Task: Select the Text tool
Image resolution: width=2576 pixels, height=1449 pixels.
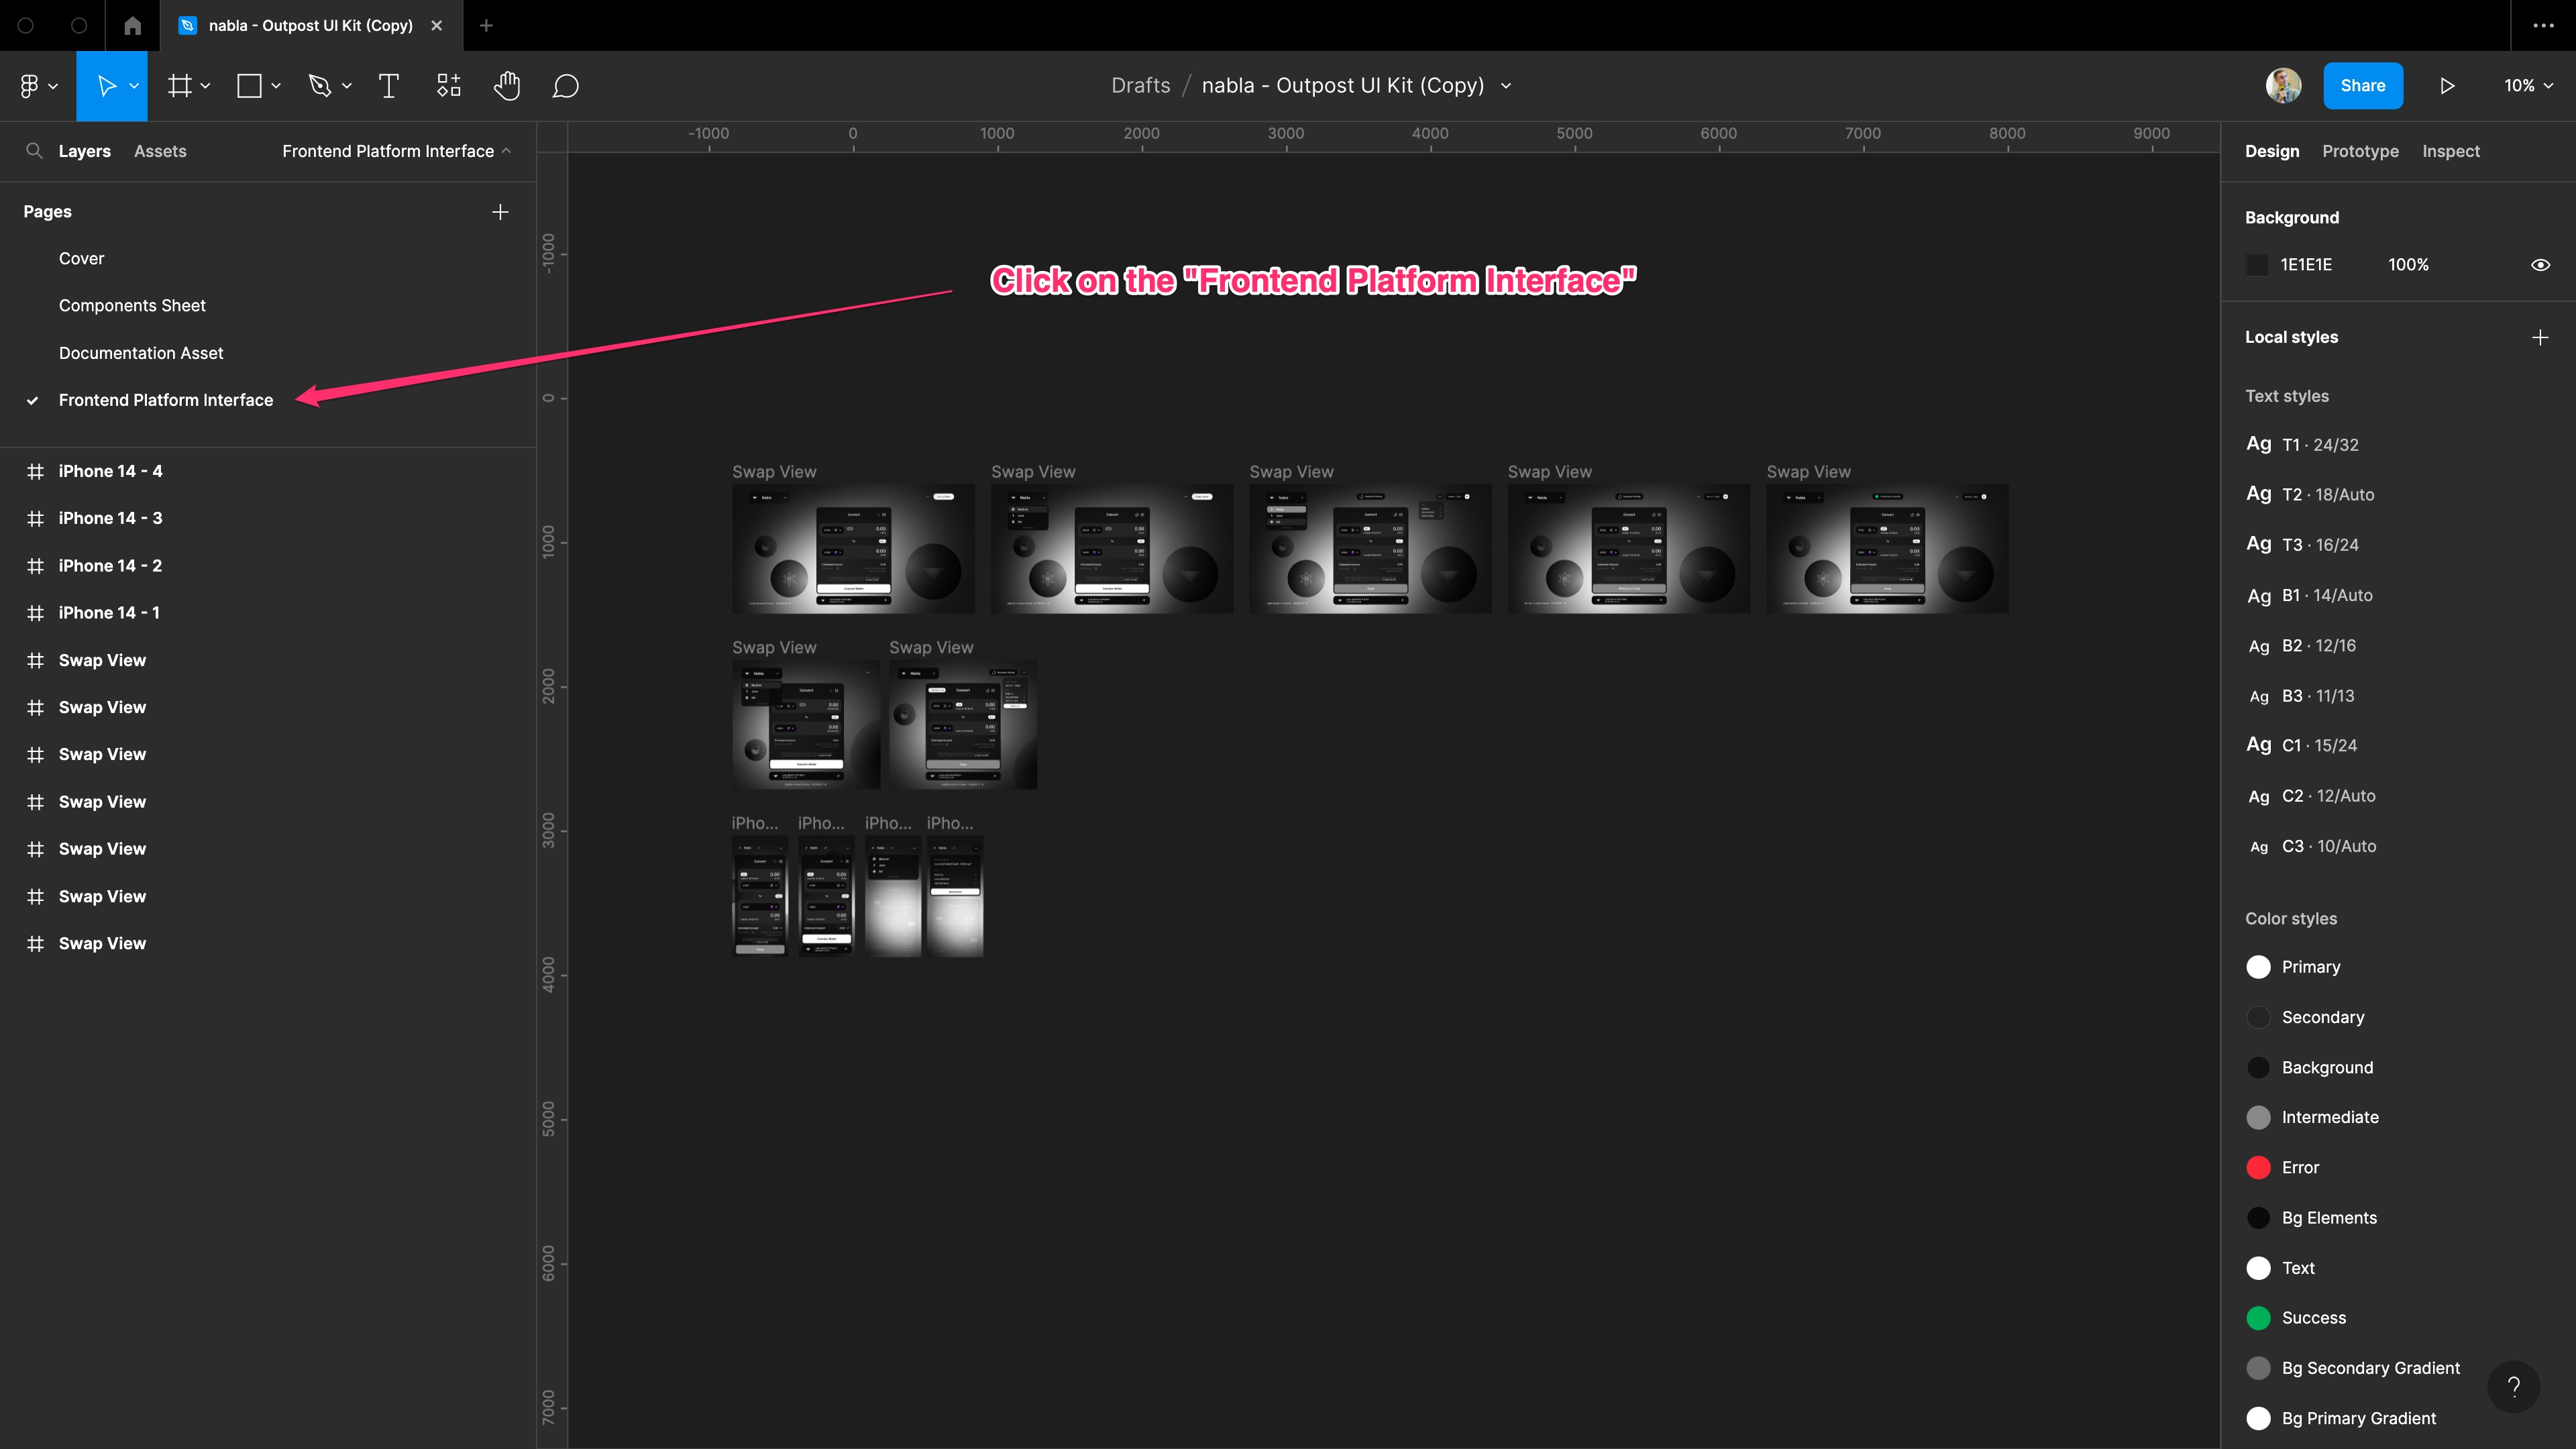Action: pos(388,86)
